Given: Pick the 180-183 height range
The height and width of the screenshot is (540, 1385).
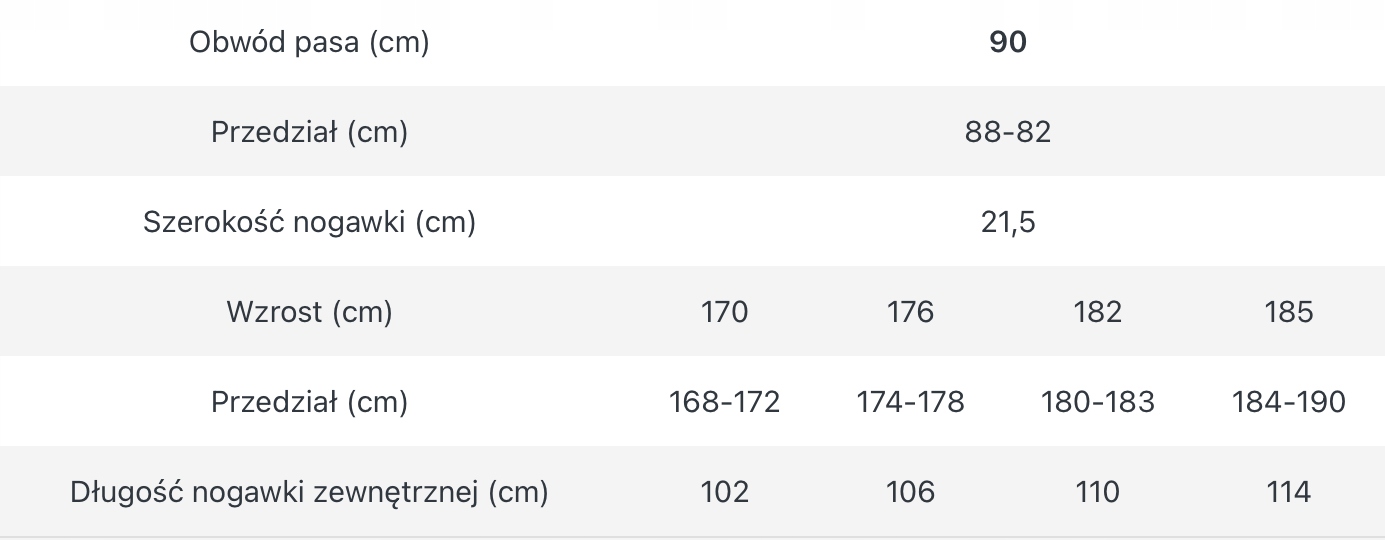Looking at the screenshot, I should tap(1097, 402).
